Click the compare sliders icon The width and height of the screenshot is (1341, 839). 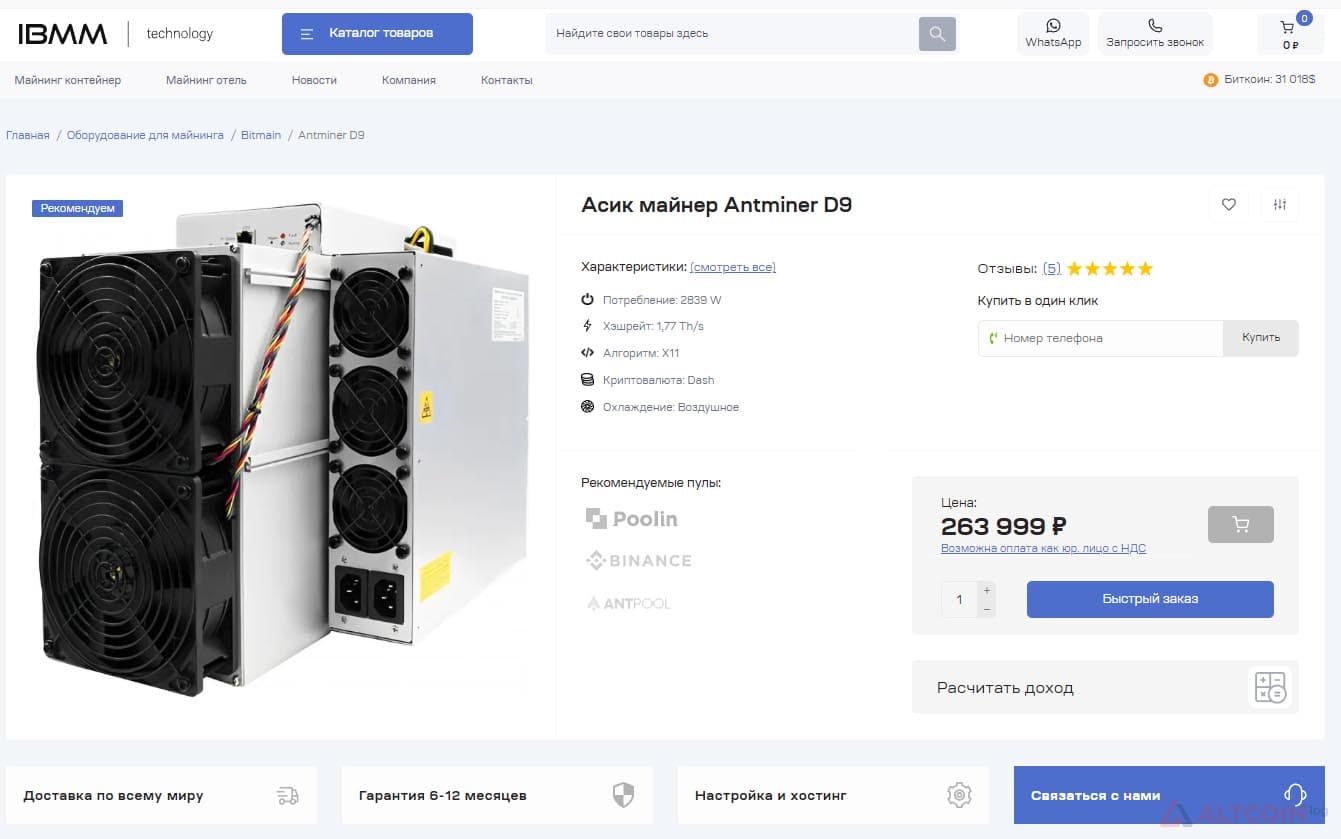[x=1280, y=205]
